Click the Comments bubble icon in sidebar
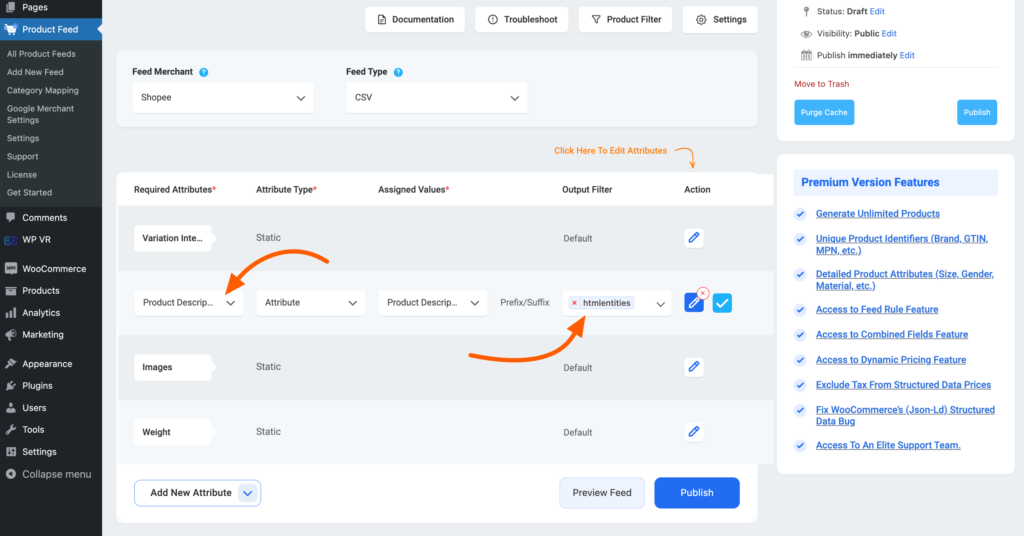 point(10,217)
